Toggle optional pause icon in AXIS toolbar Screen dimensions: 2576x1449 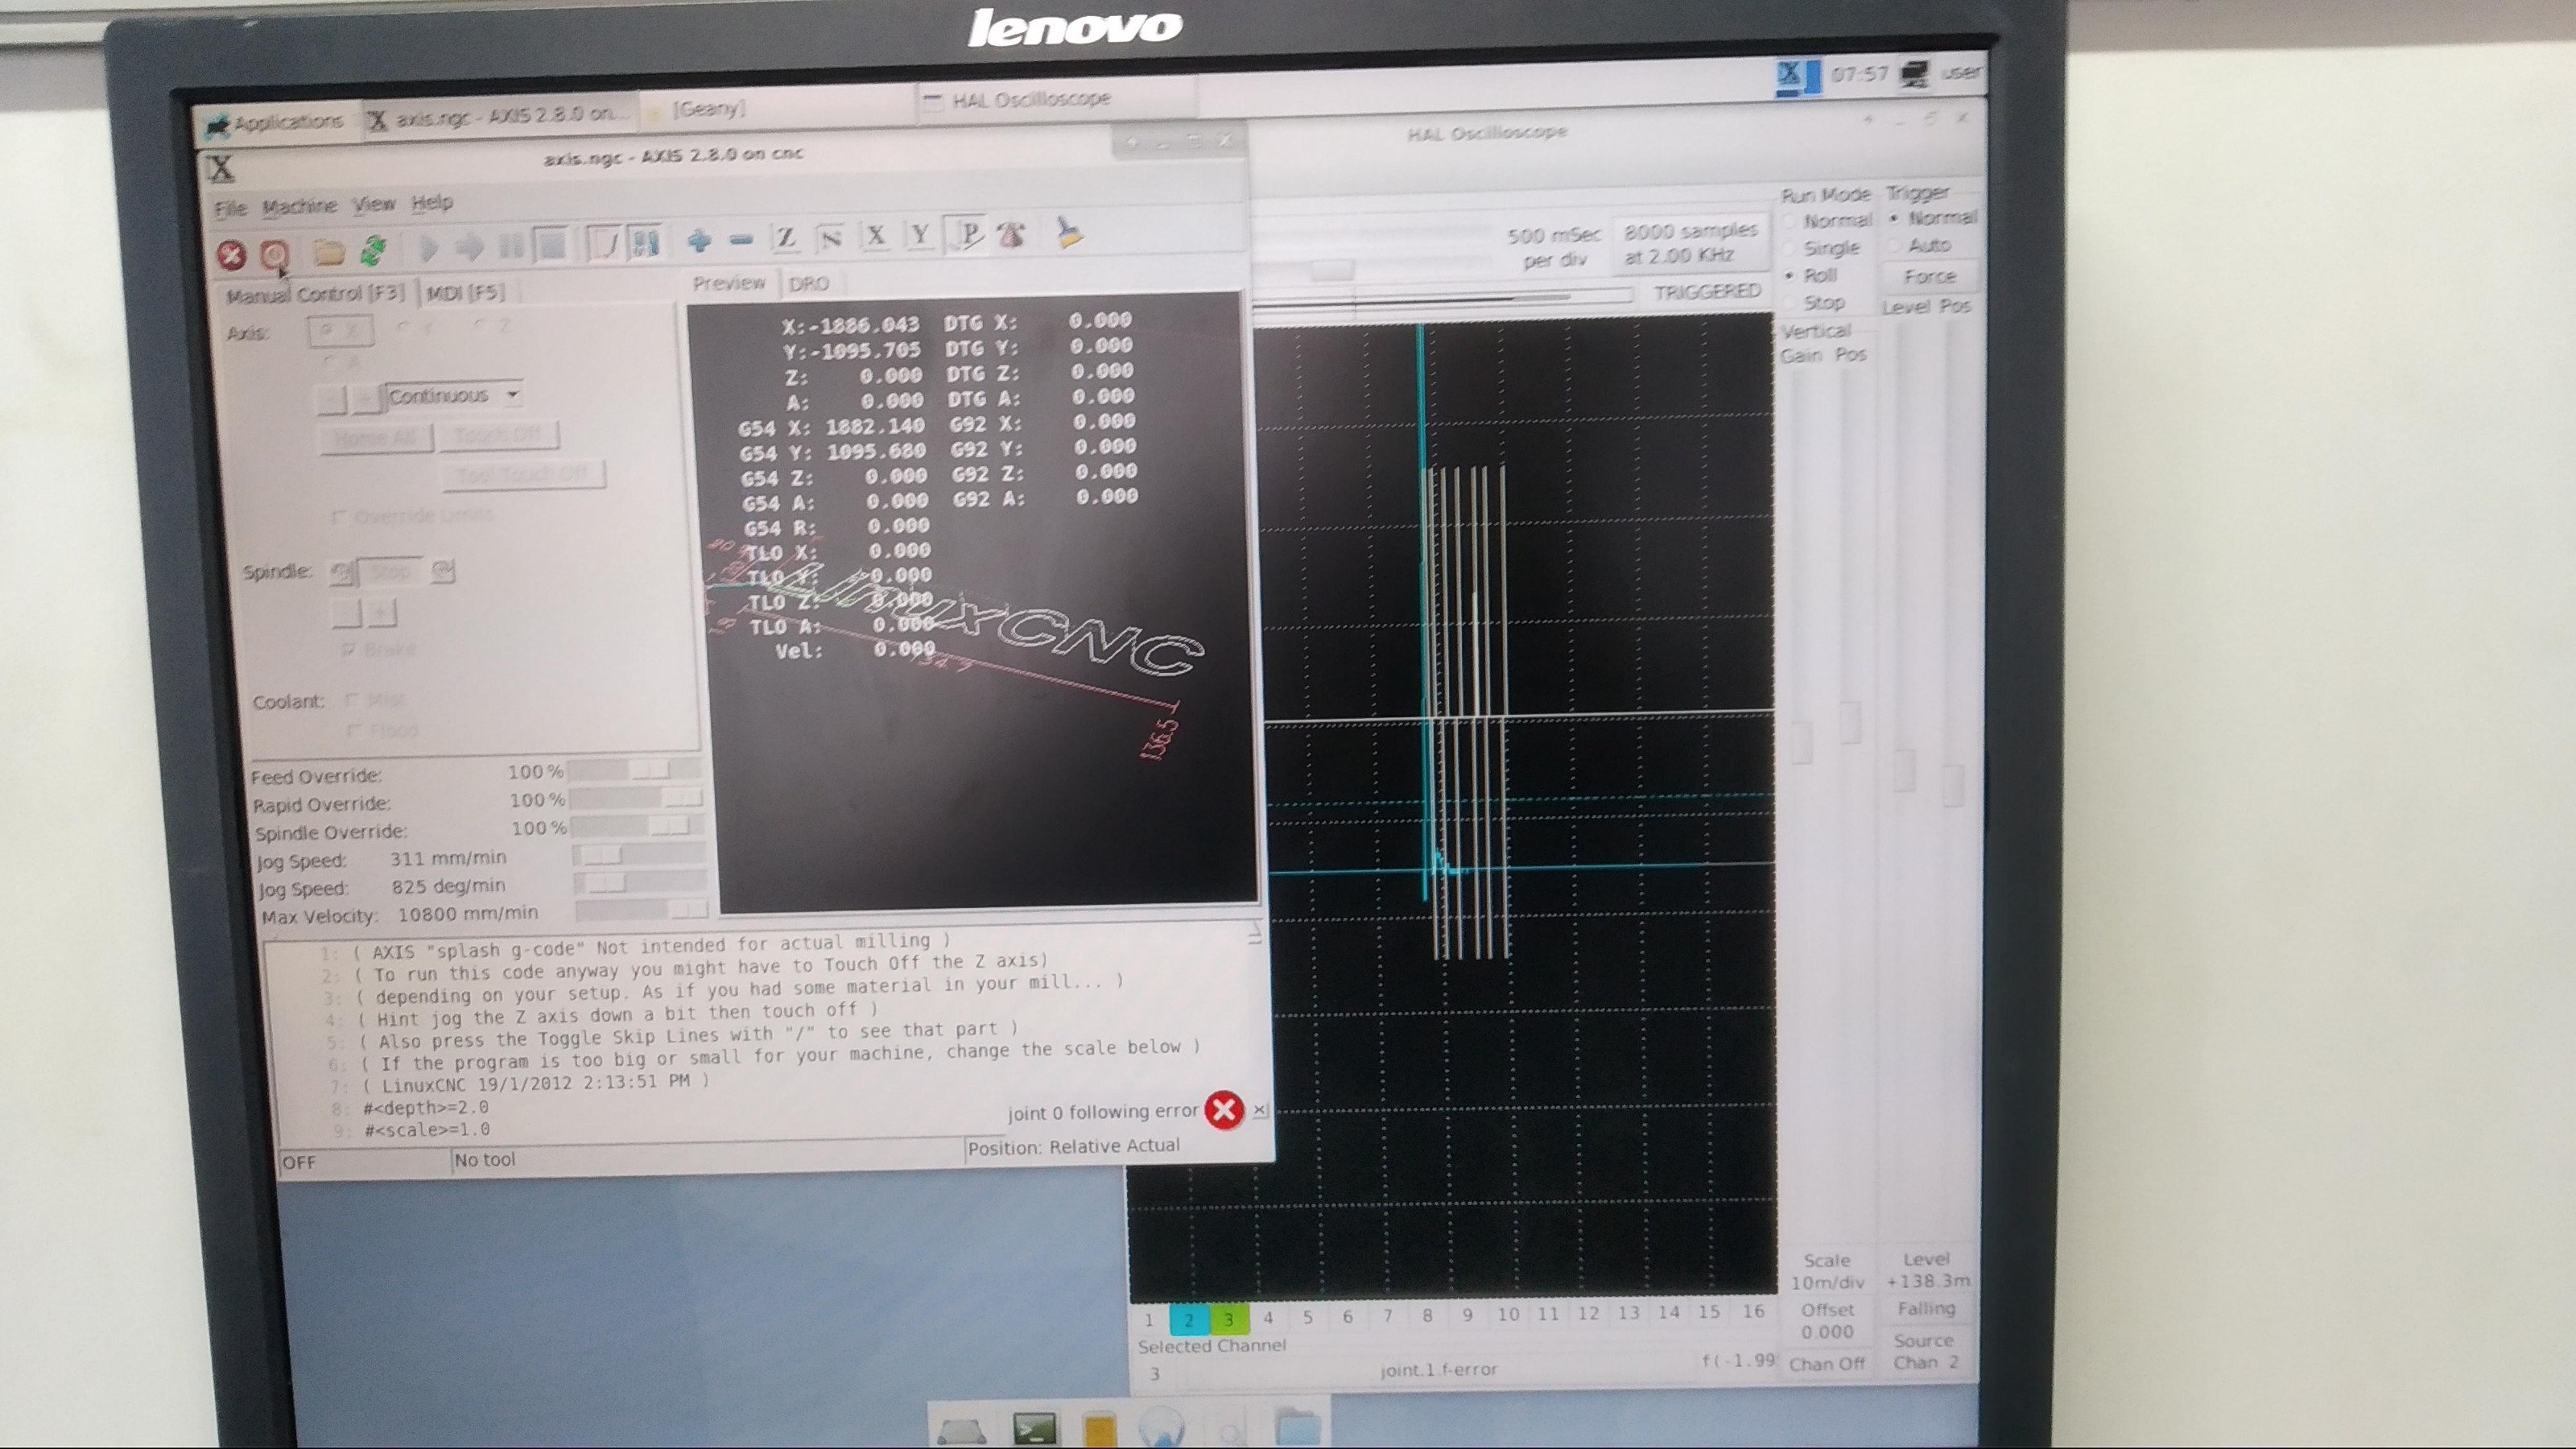pyautogui.click(x=646, y=241)
